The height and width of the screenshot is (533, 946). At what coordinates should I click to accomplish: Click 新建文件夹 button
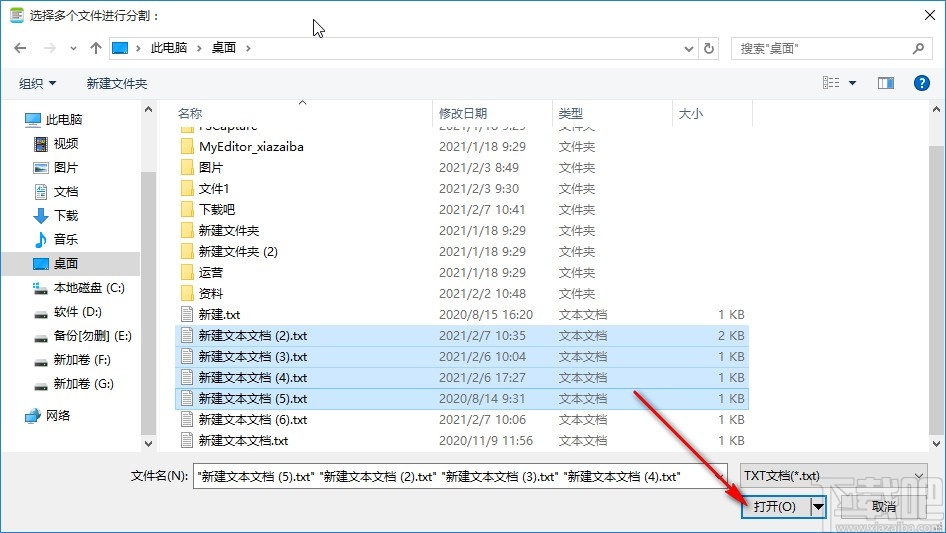click(117, 83)
